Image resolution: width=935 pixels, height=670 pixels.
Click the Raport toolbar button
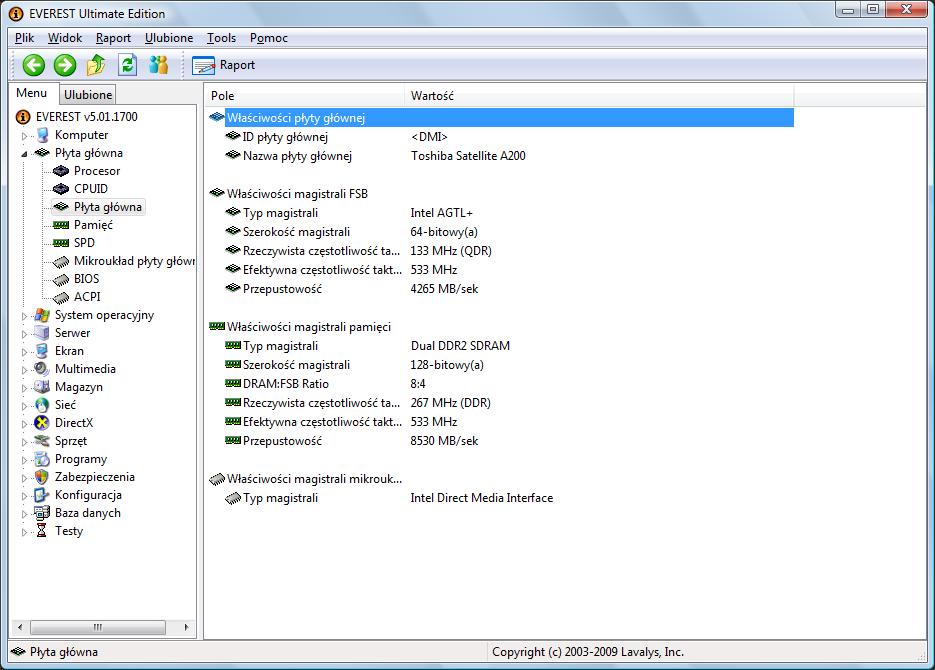tap(224, 65)
